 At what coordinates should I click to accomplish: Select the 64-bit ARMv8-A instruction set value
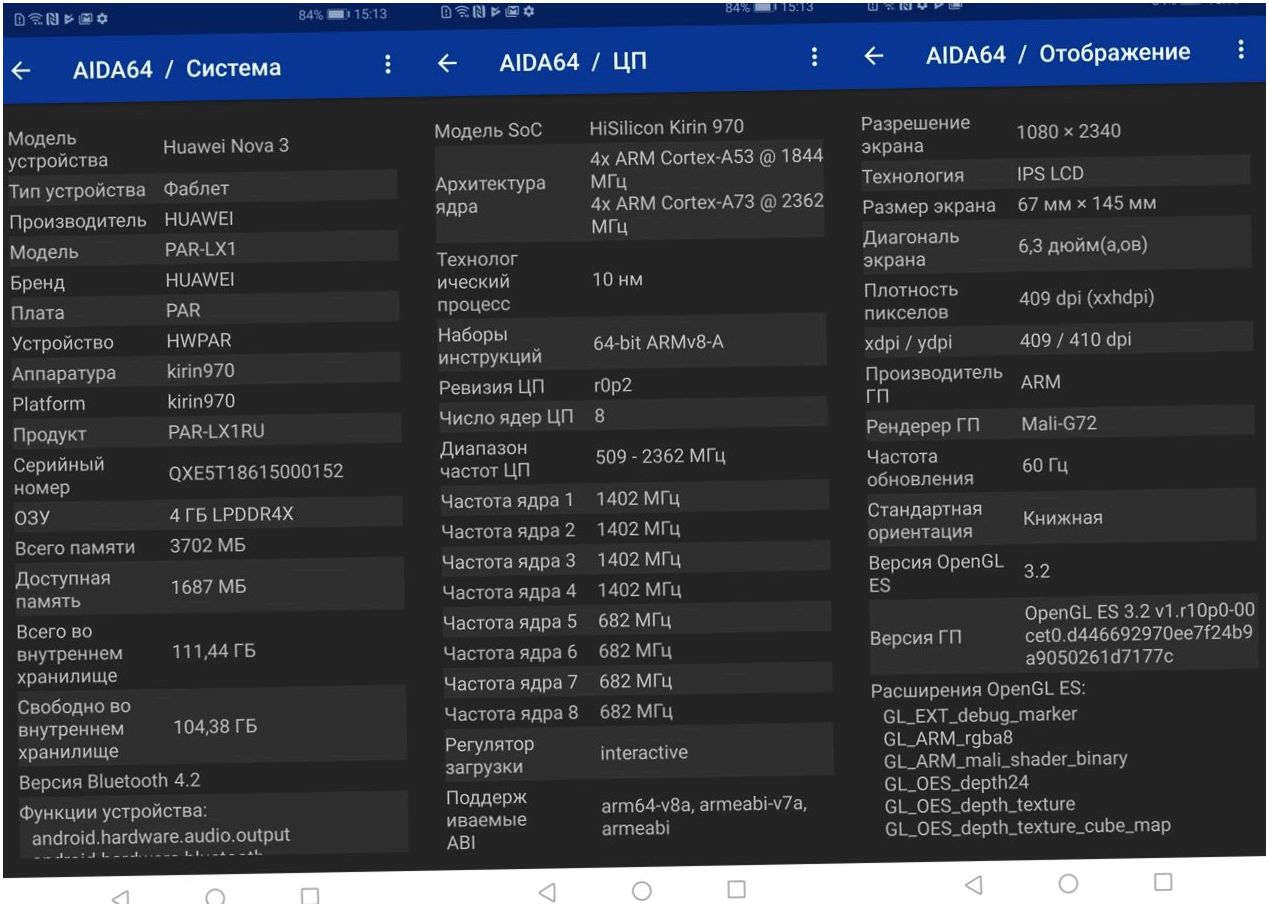coord(658,344)
